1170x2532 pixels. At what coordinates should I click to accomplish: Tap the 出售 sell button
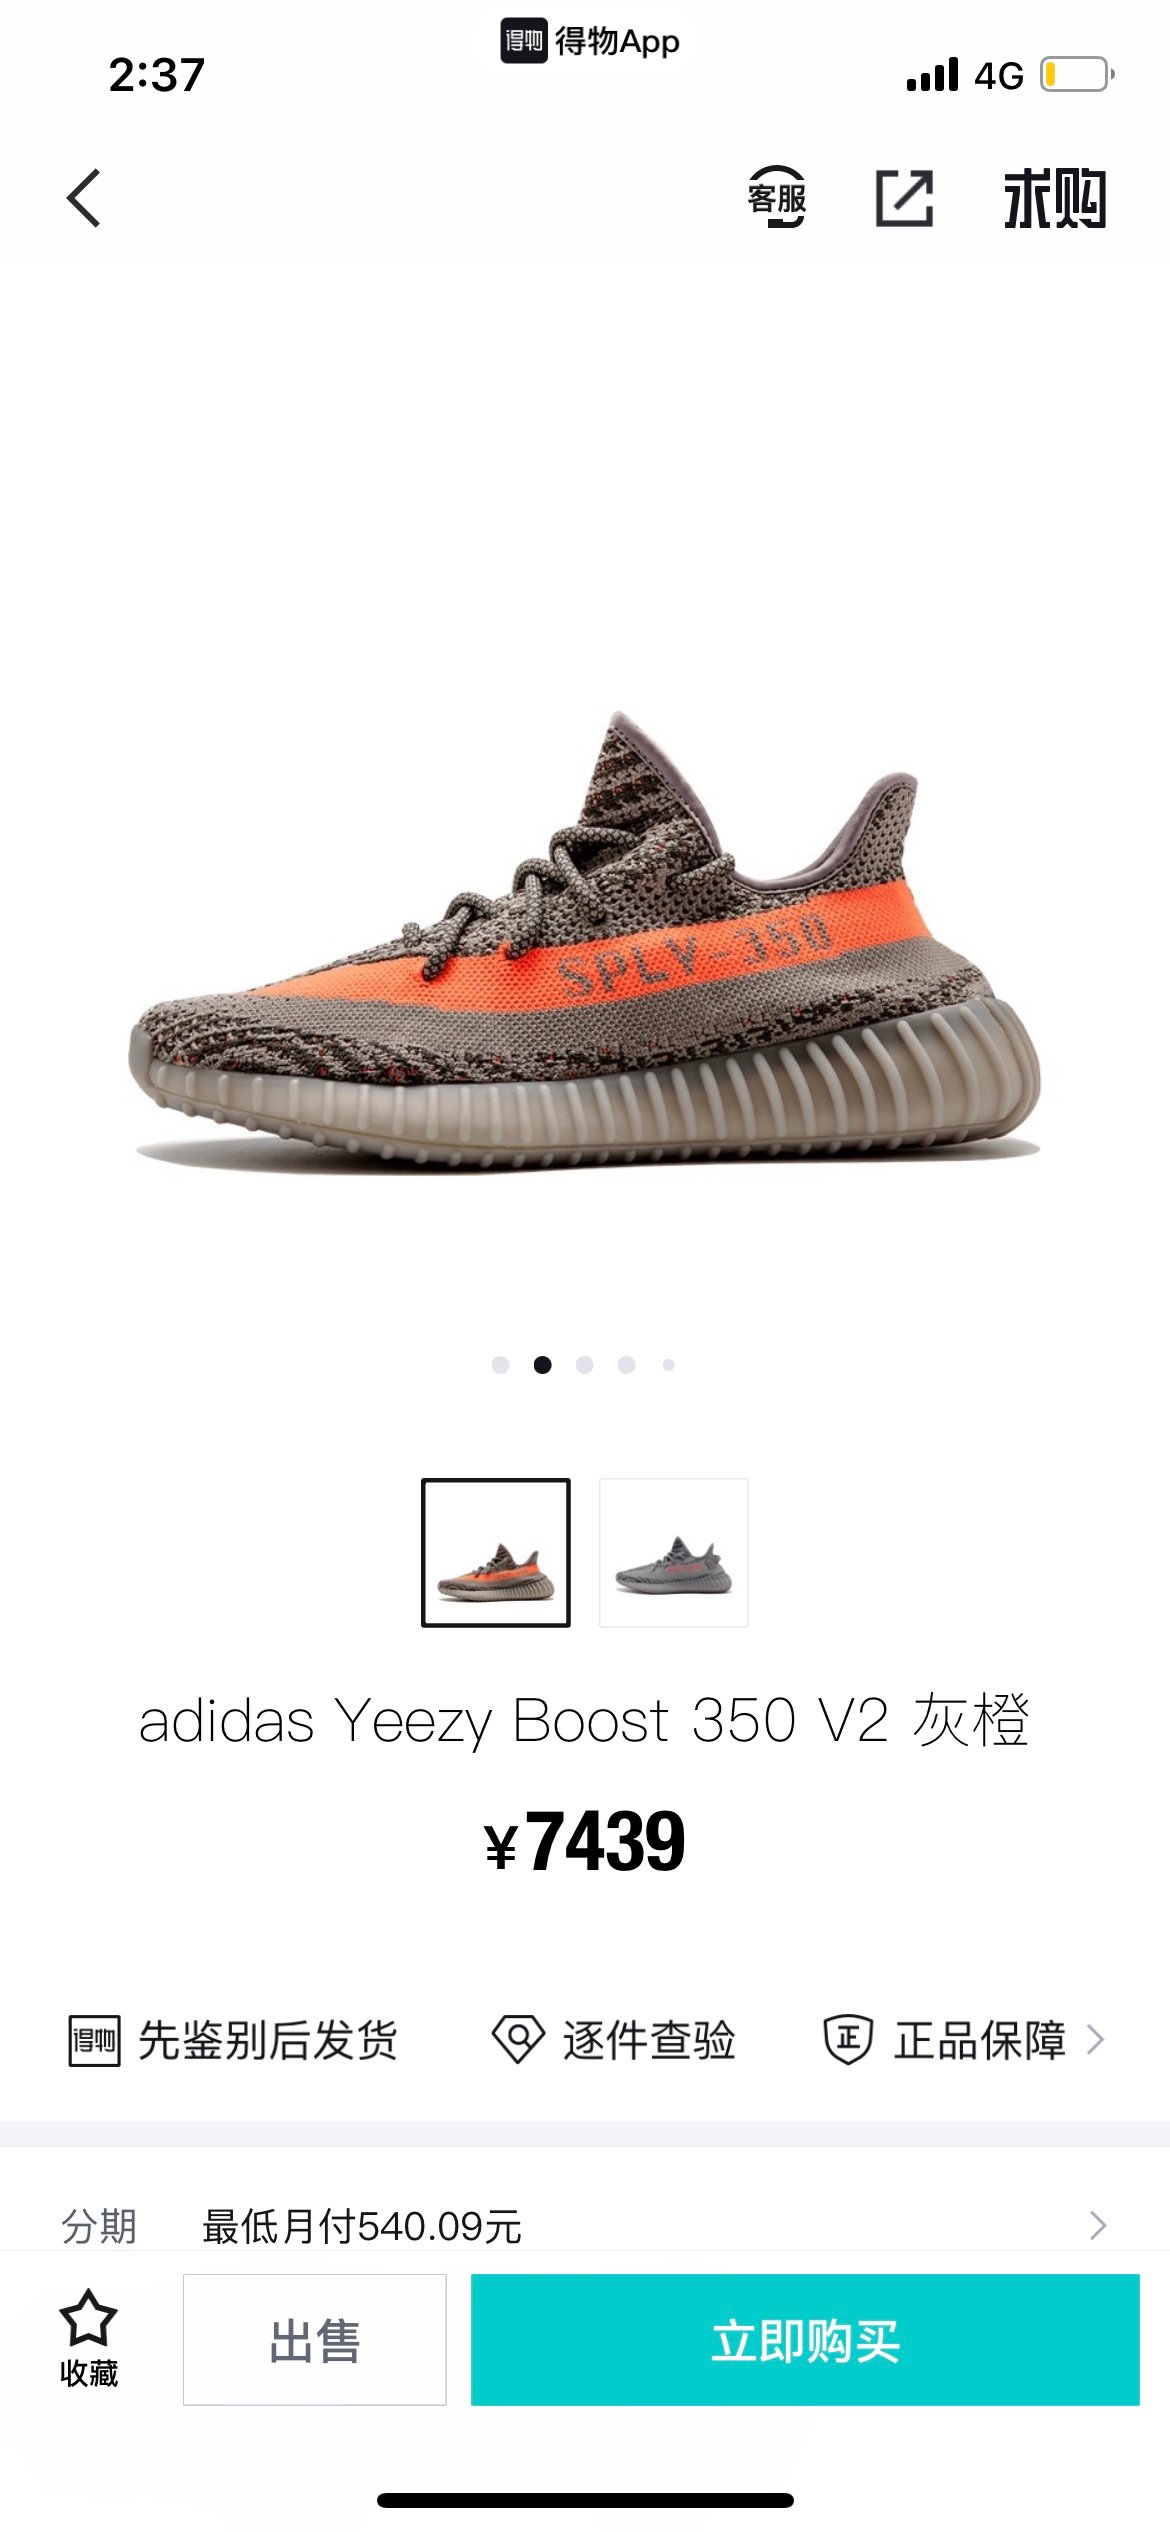point(315,2340)
